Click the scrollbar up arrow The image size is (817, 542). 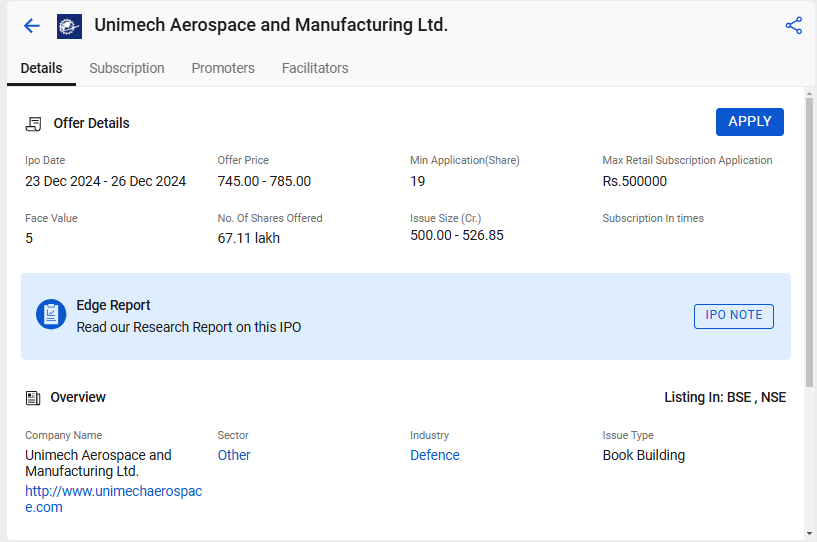click(x=809, y=94)
